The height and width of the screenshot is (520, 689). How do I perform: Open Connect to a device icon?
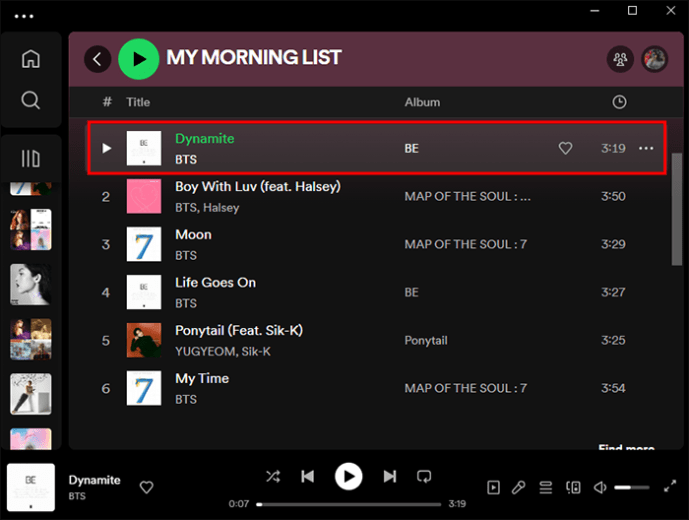(573, 487)
